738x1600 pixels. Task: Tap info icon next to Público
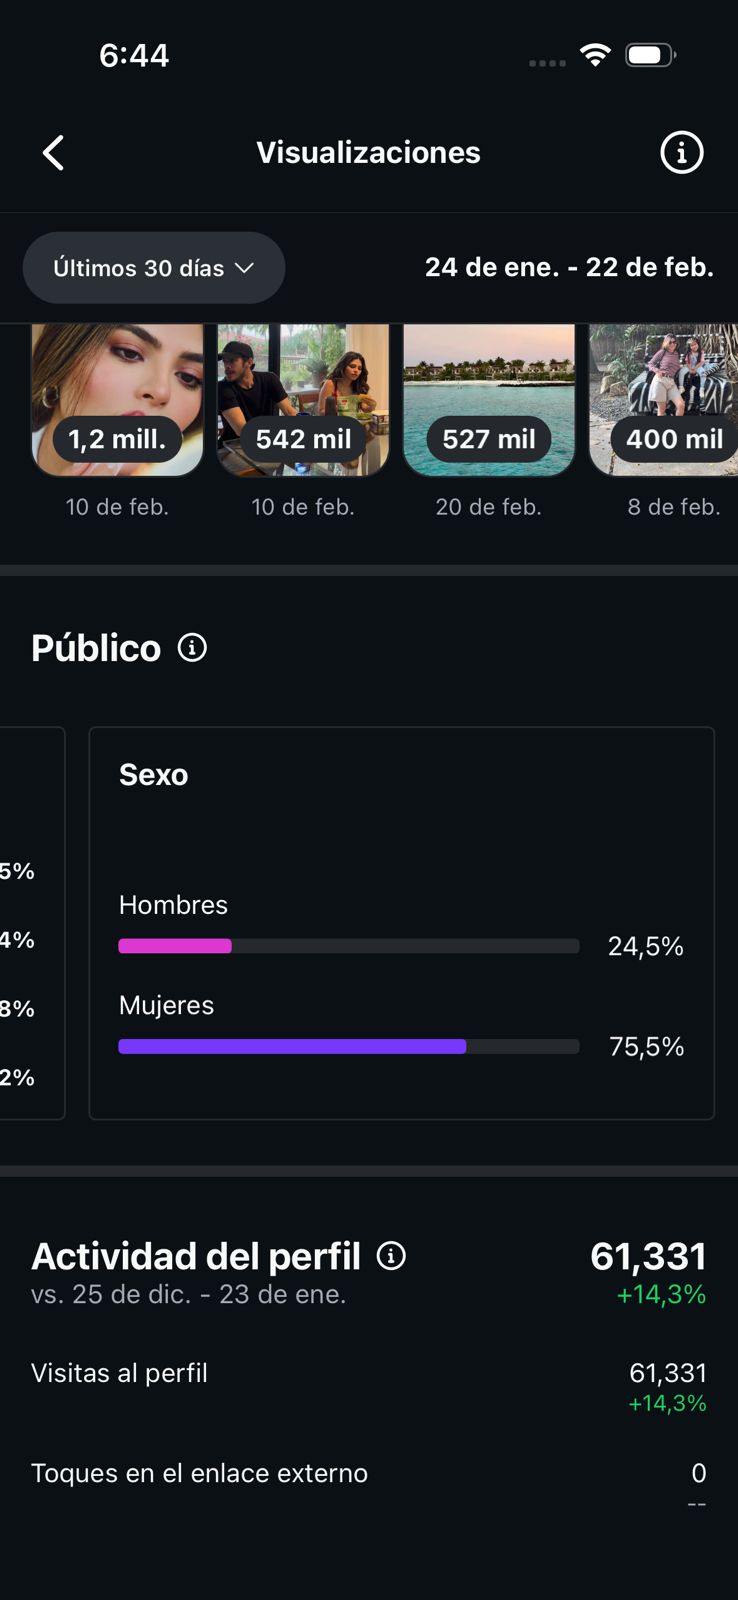tap(192, 648)
